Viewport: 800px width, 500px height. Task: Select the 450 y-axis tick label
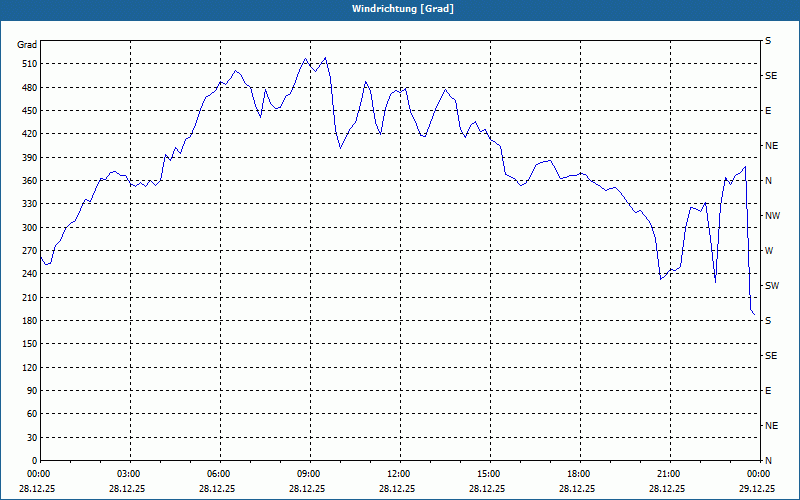point(30,111)
